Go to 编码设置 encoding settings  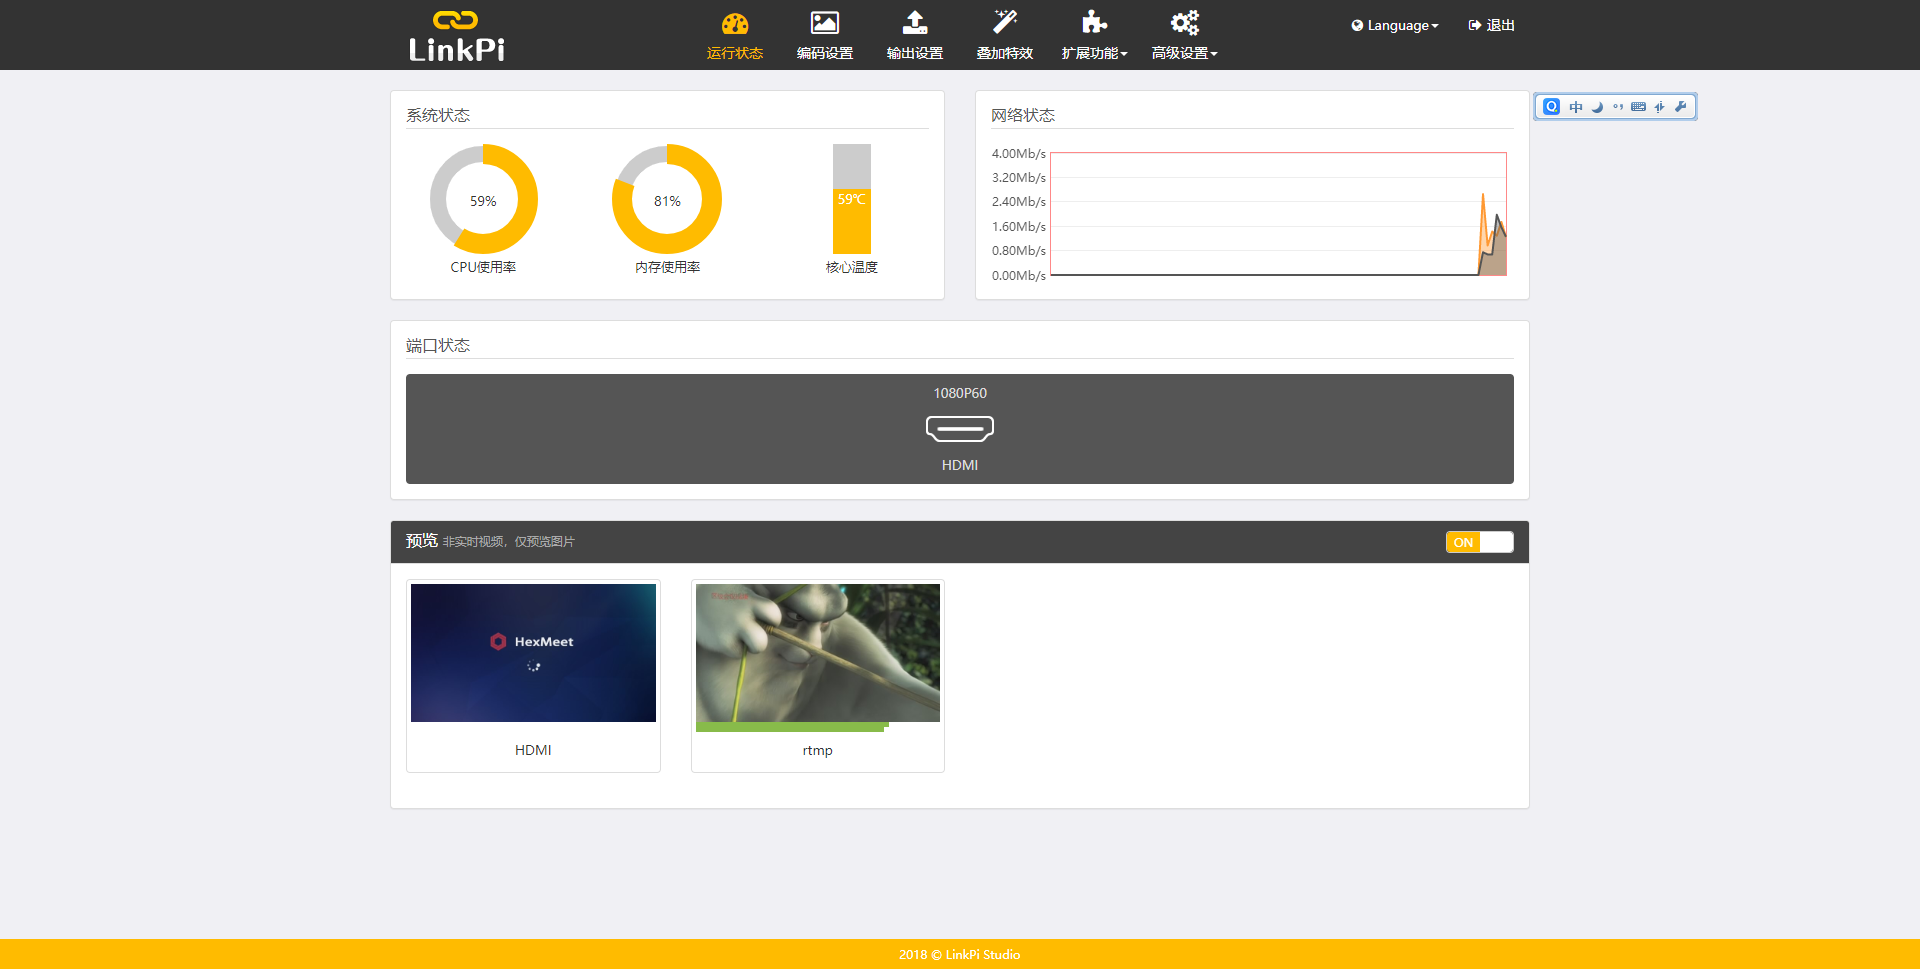(825, 36)
